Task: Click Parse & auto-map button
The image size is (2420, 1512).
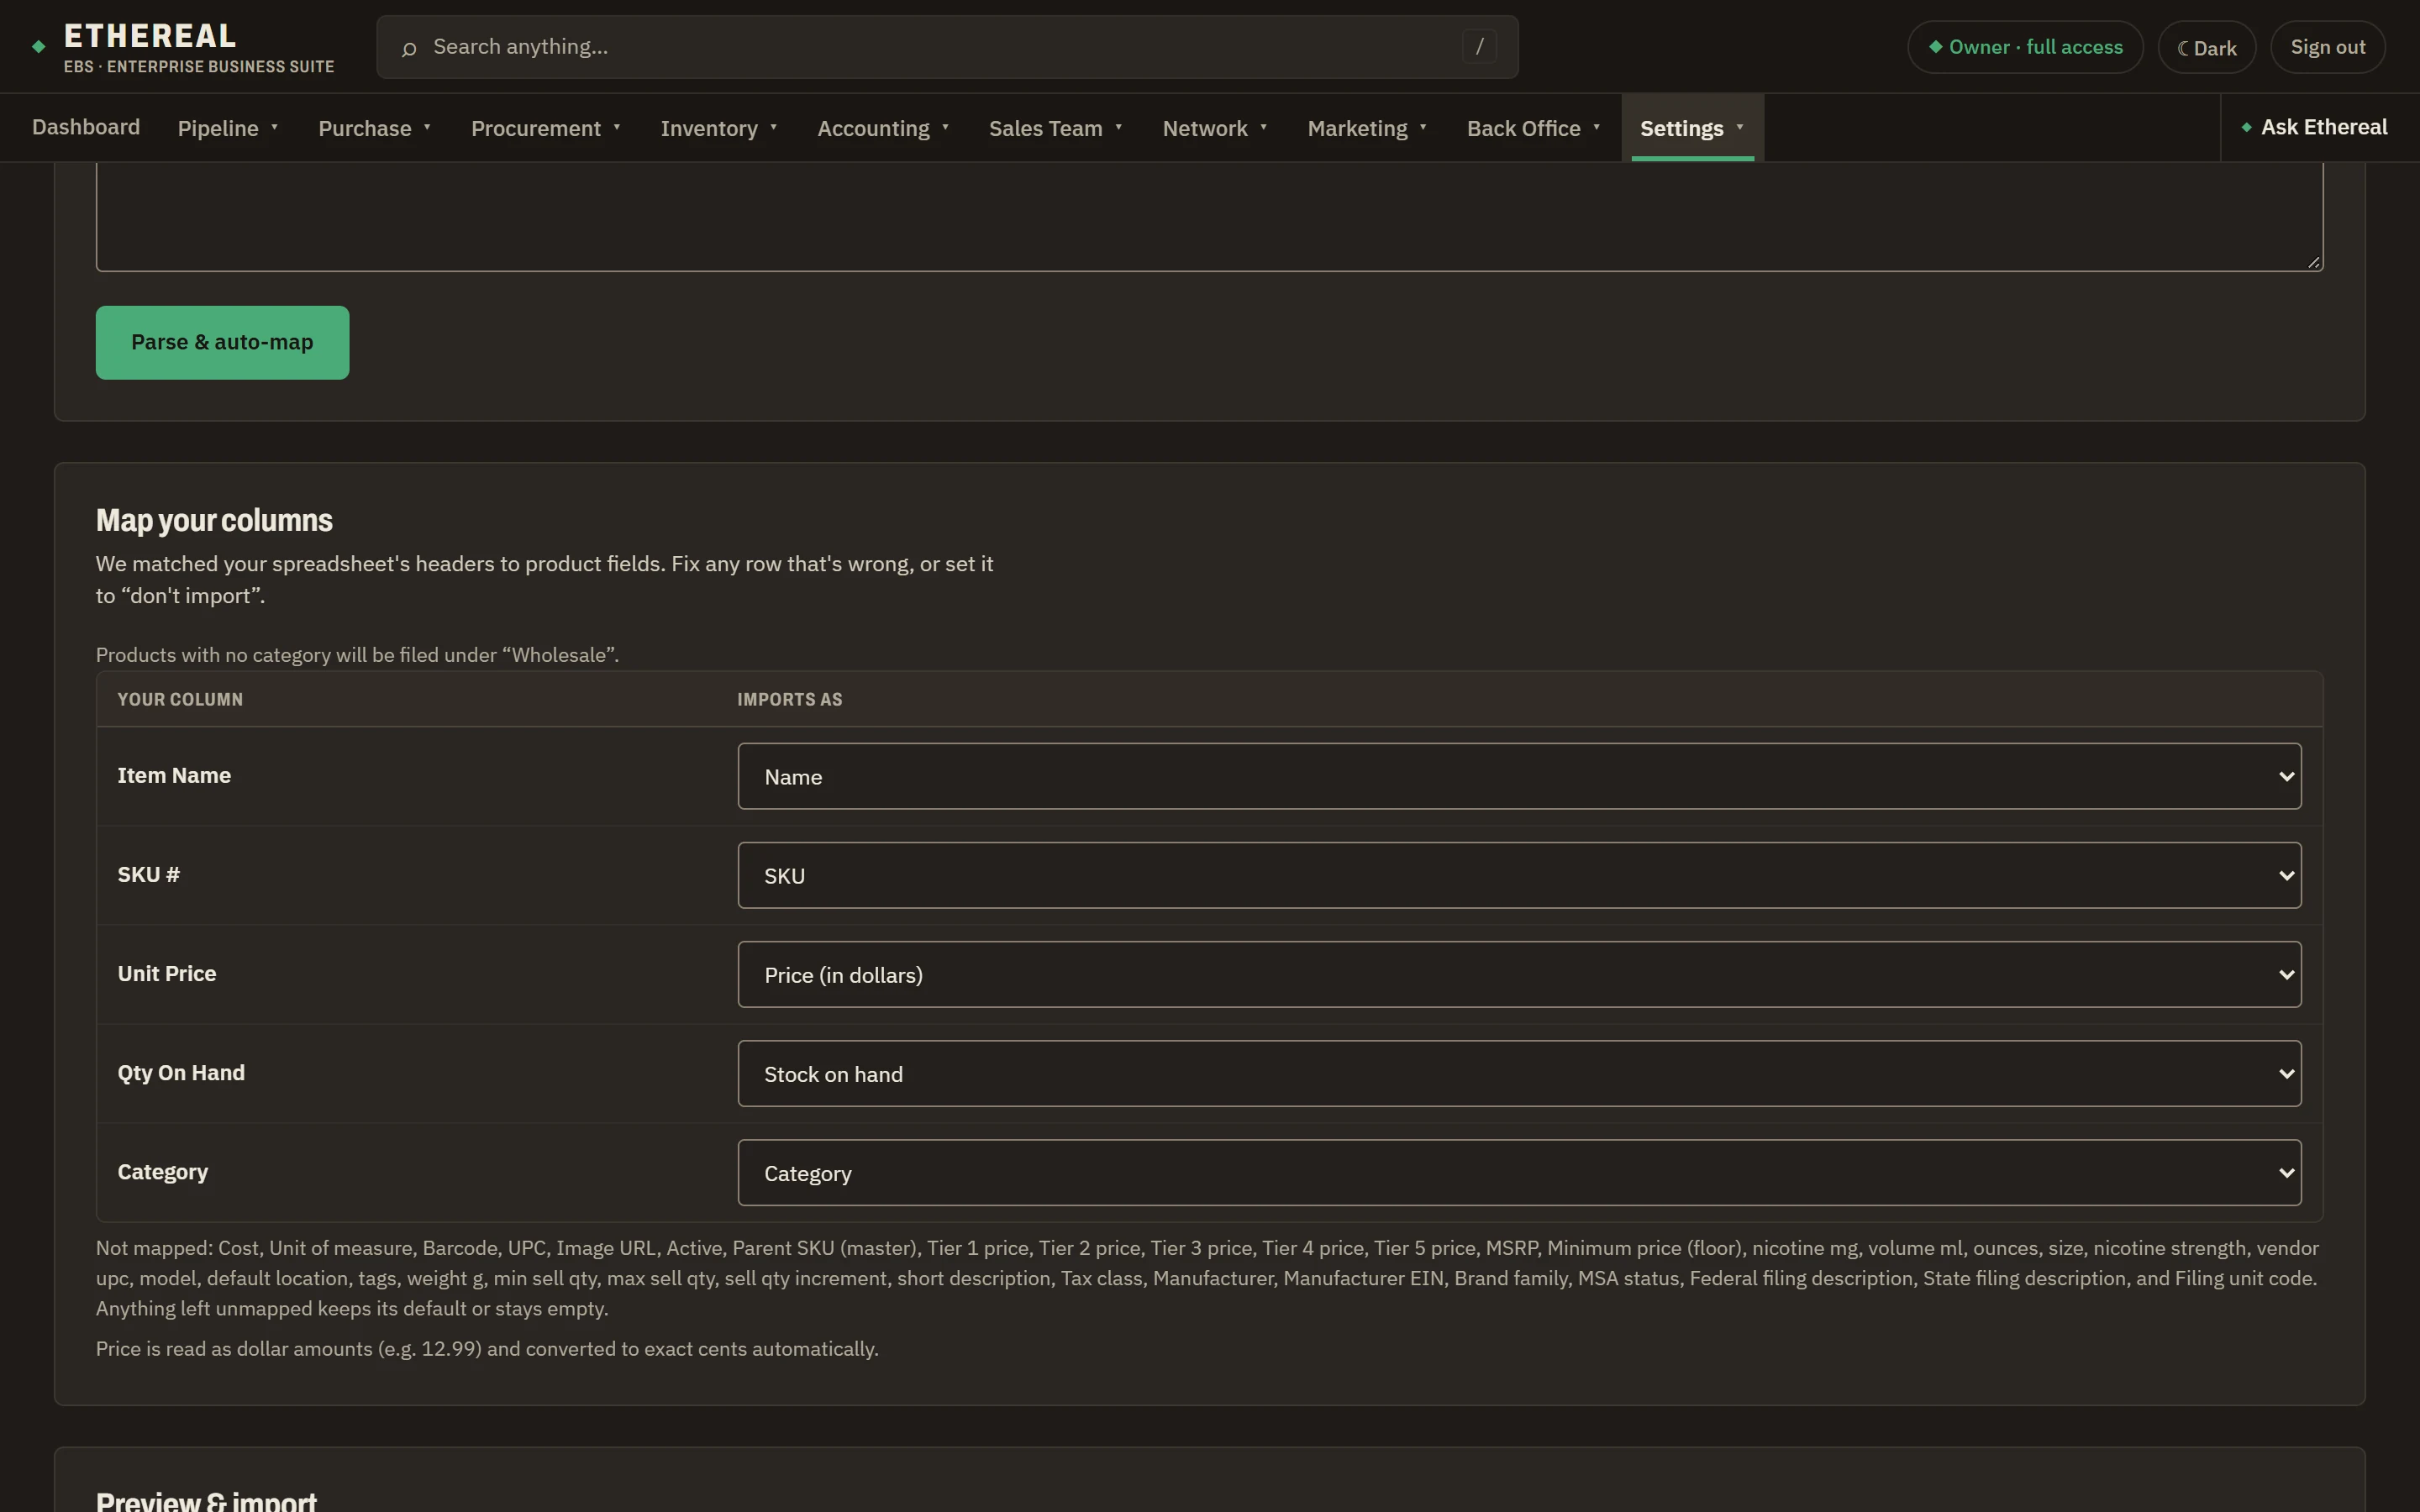Action: [222, 342]
